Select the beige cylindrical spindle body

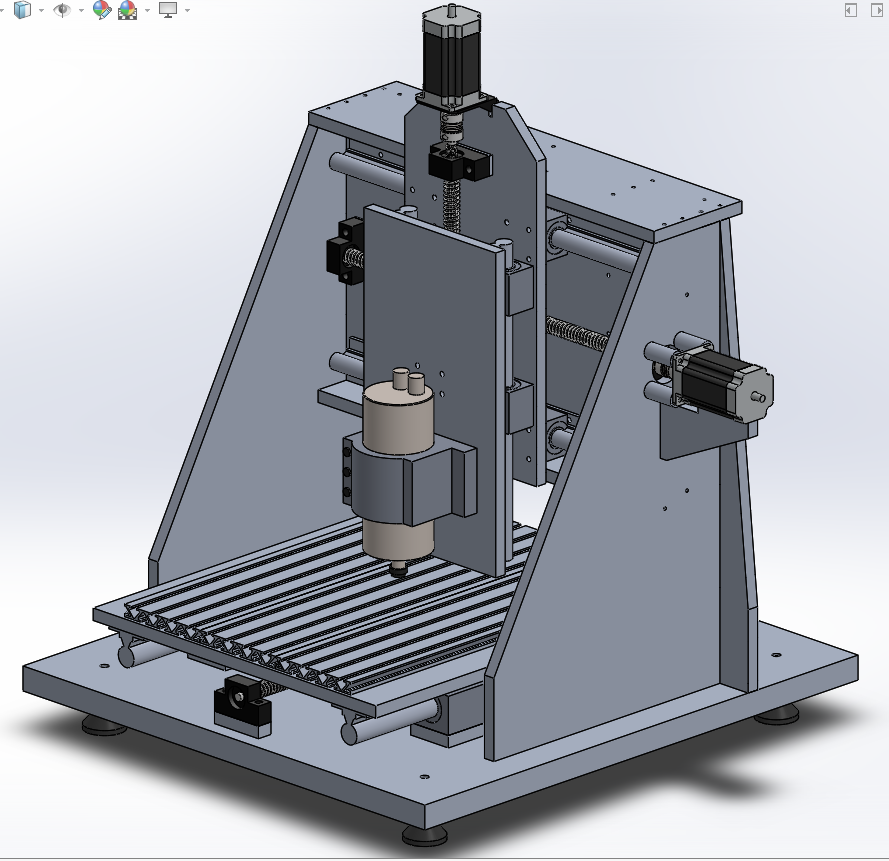tap(399, 420)
